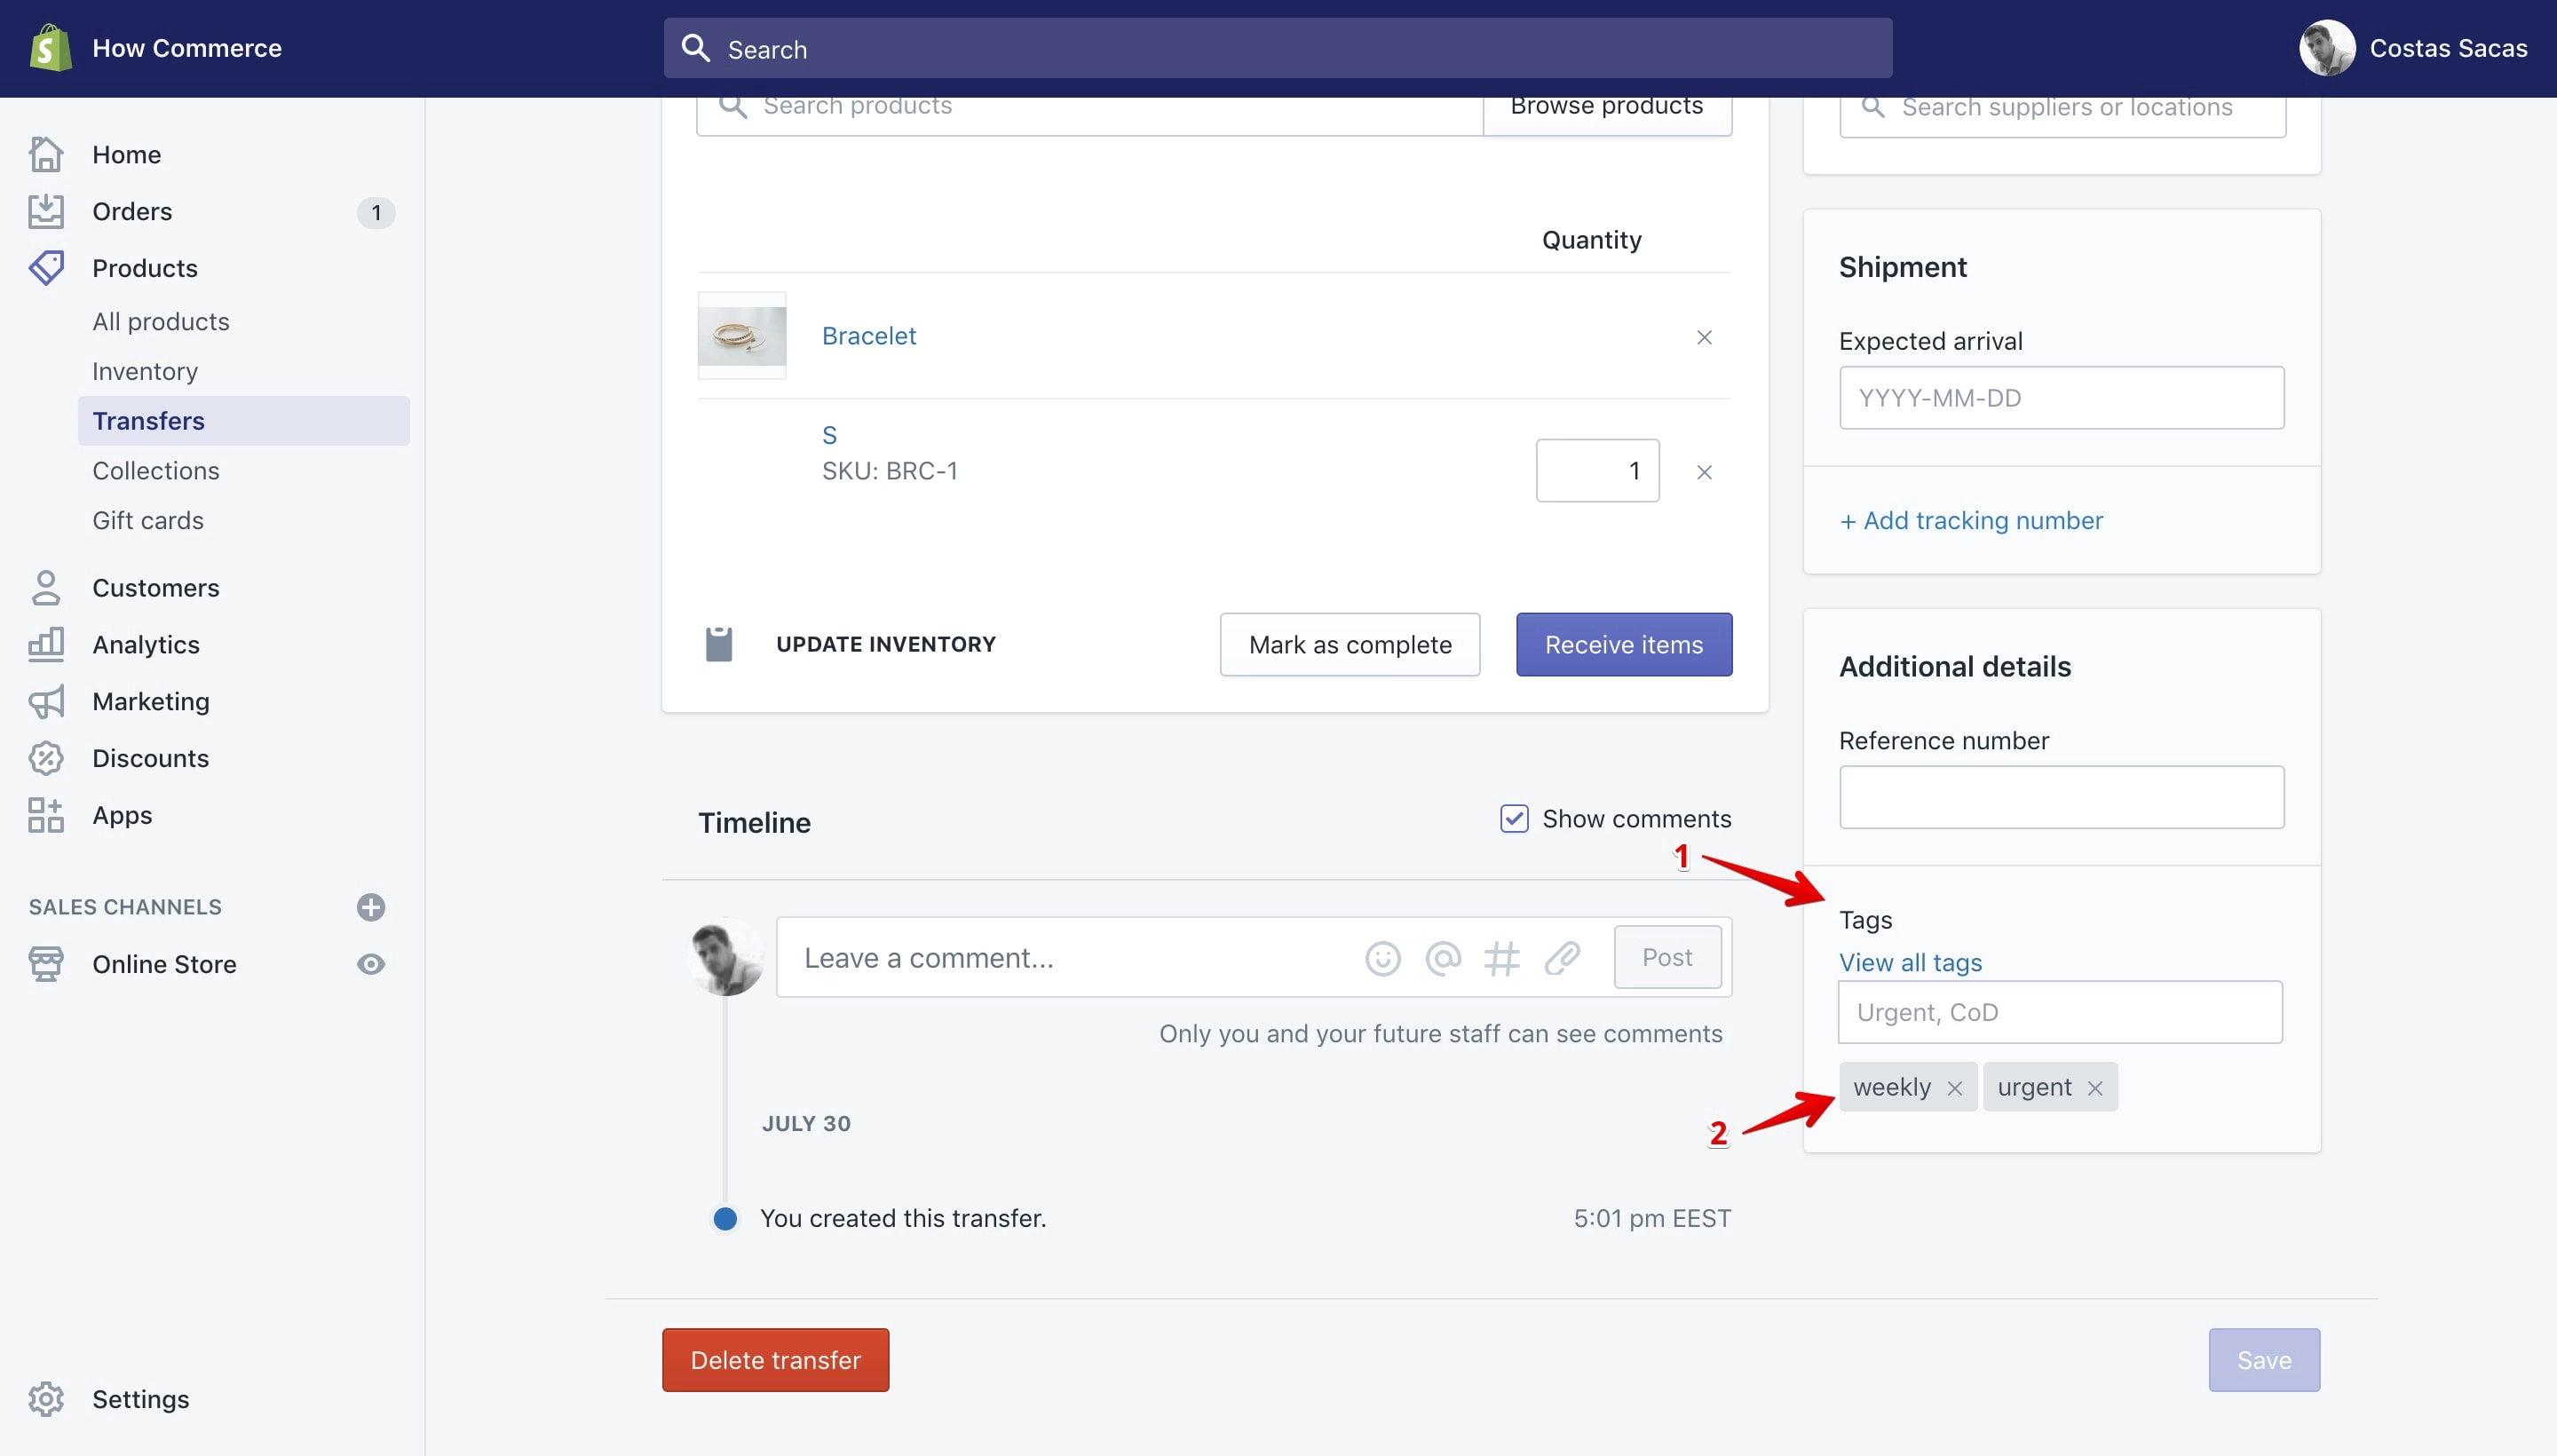
Task: Click the top search bar magnifier icon
Action: (695, 48)
